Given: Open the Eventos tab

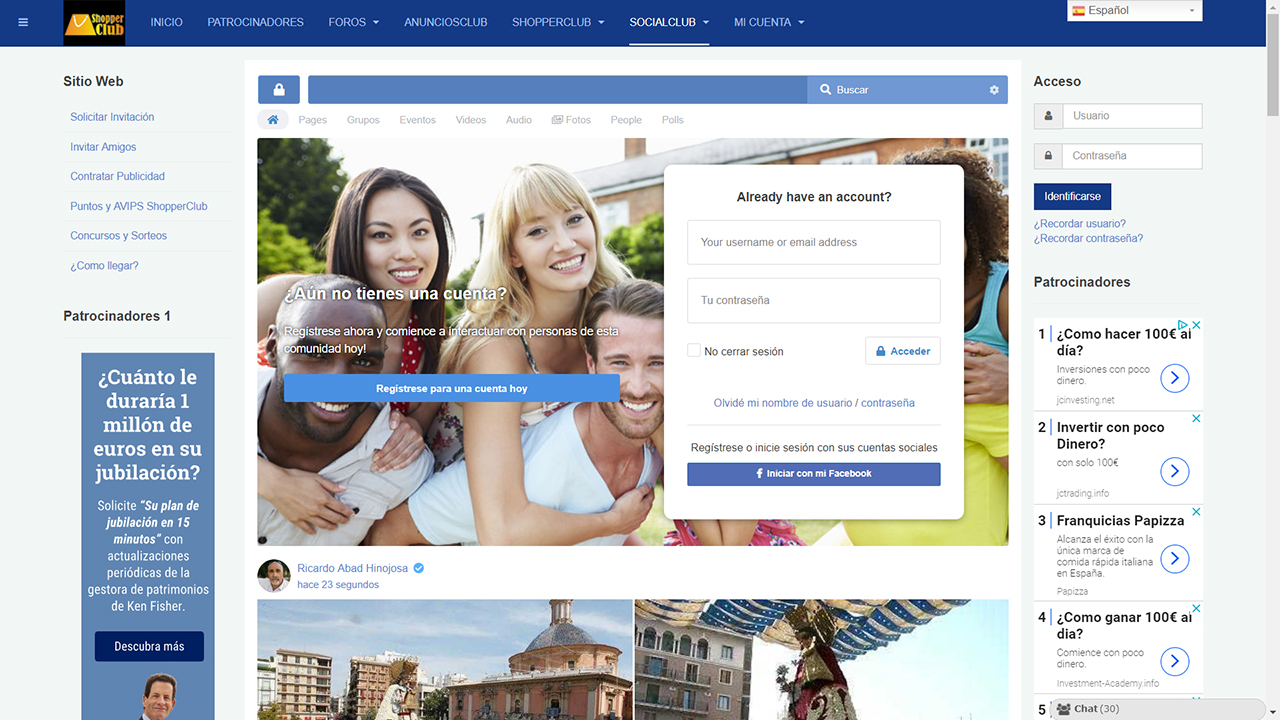Looking at the screenshot, I should [417, 120].
